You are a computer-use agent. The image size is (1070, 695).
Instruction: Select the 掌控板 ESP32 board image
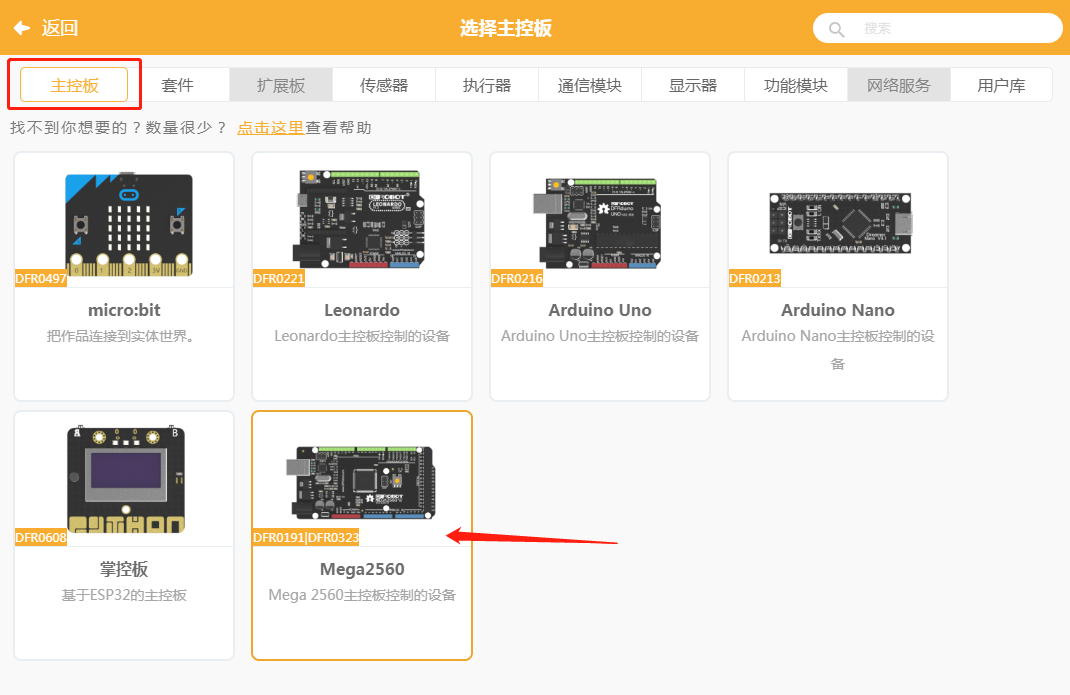[x=126, y=479]
